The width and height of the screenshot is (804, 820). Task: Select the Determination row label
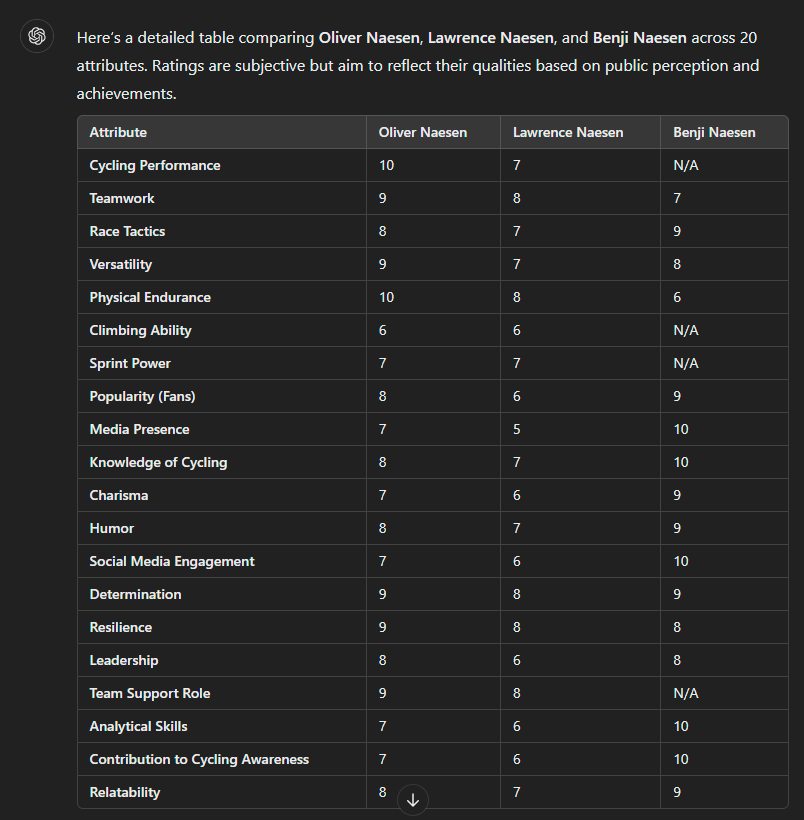[135, 594]
